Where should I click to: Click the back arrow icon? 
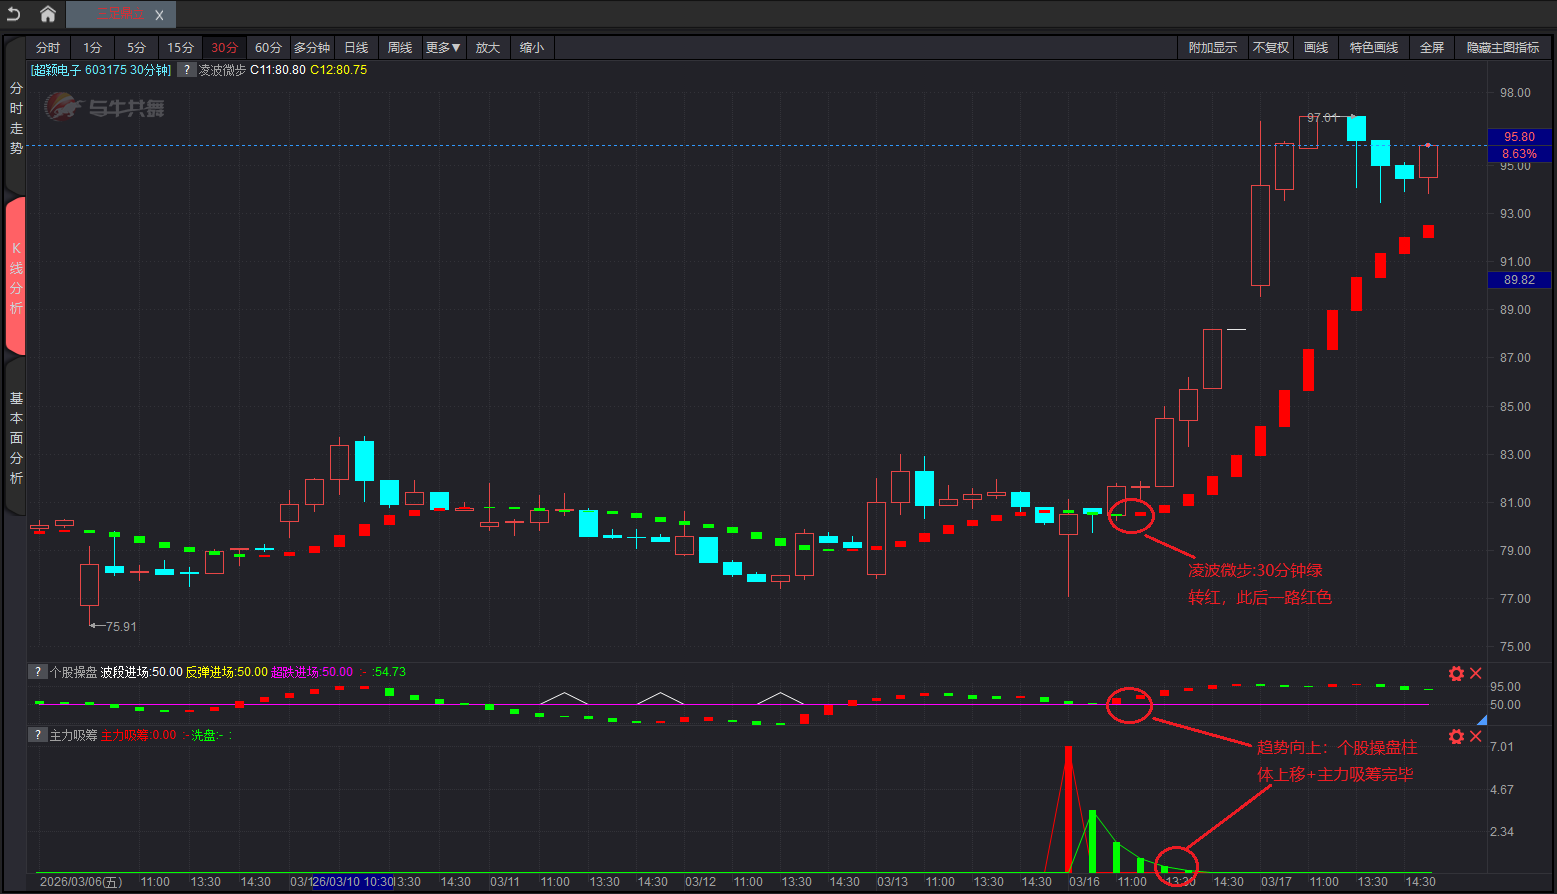(14, 14)
